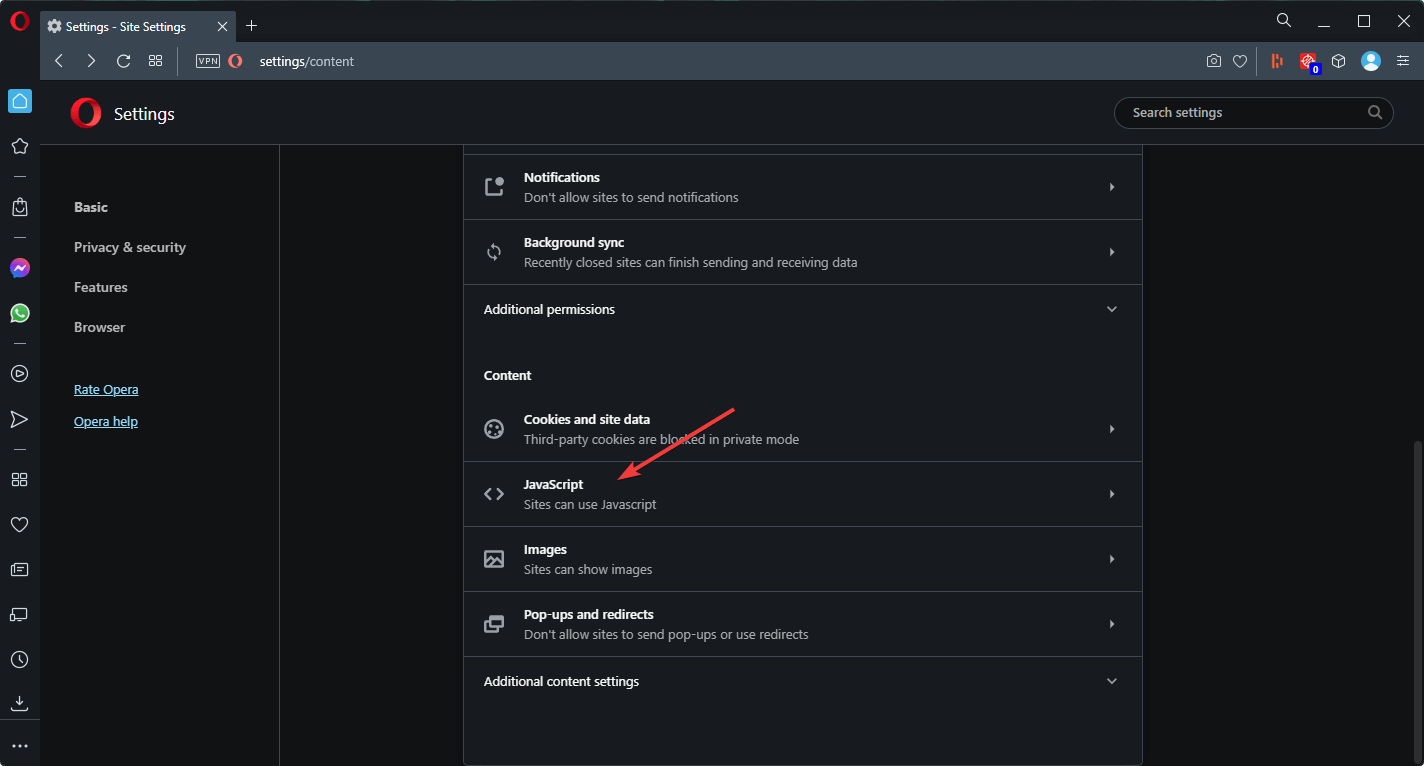Expand Additional permissions section
Image resolution: width=1424 pixels, height=766 pixels.
[x=802, y=310]
